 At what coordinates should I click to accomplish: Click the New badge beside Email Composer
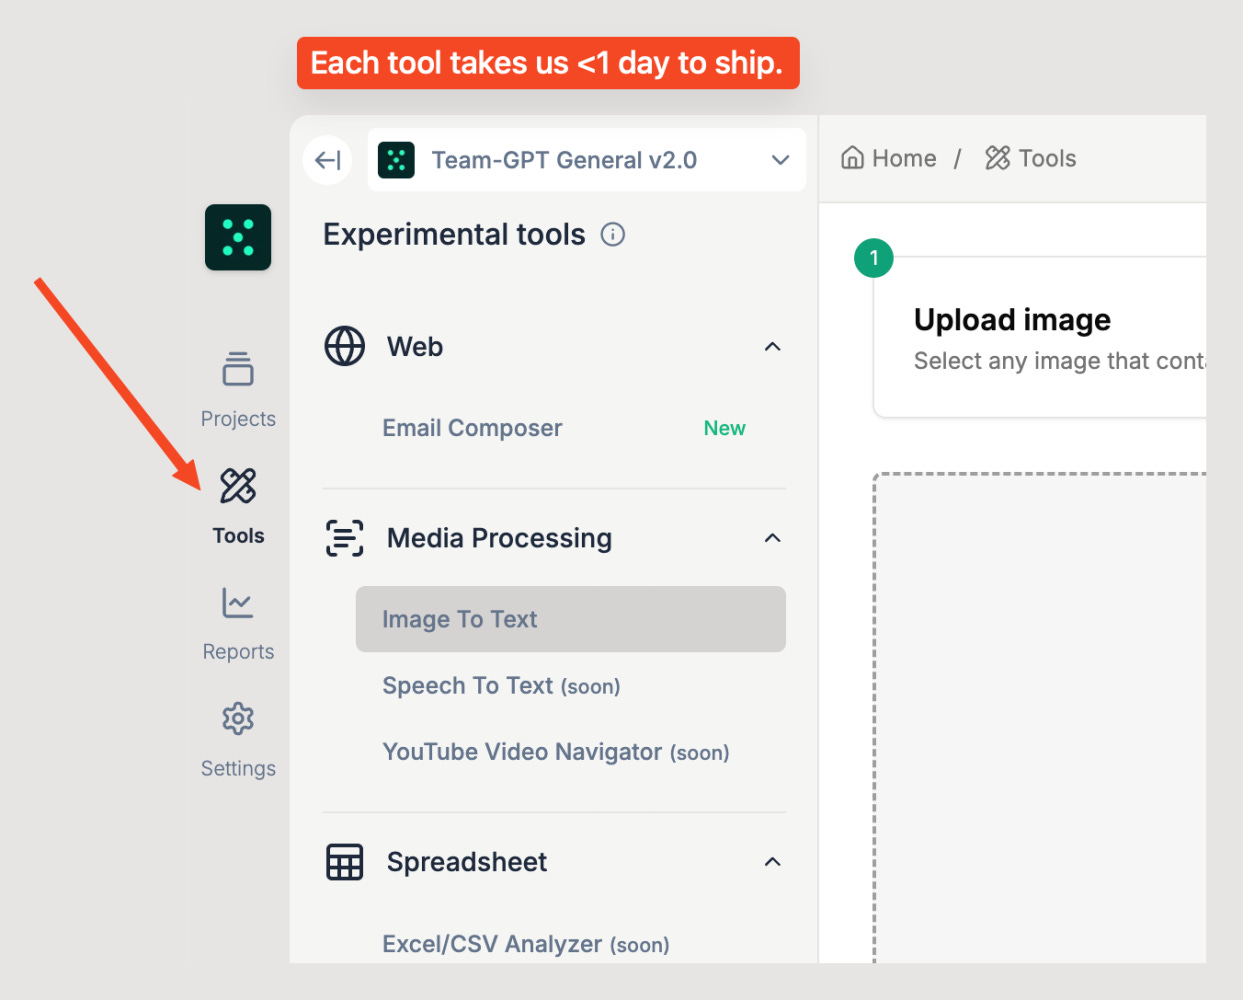click(x=724, y=428)
